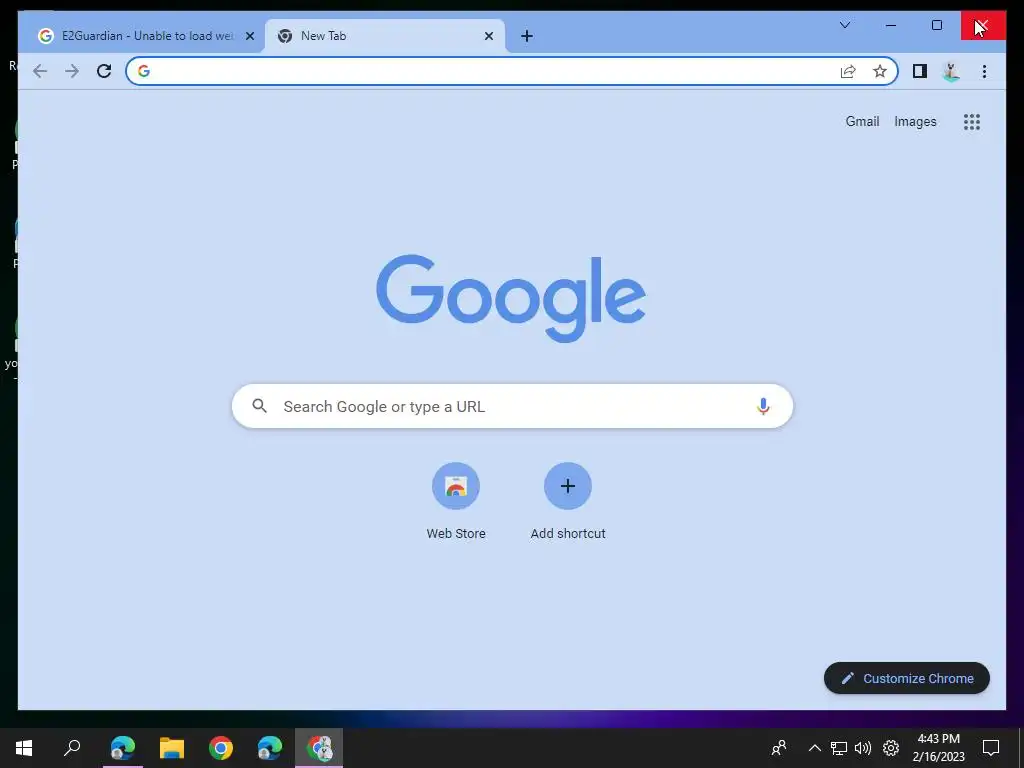Open the Images link
This screenshot has height=768, width=1024.
coord(915,121)
